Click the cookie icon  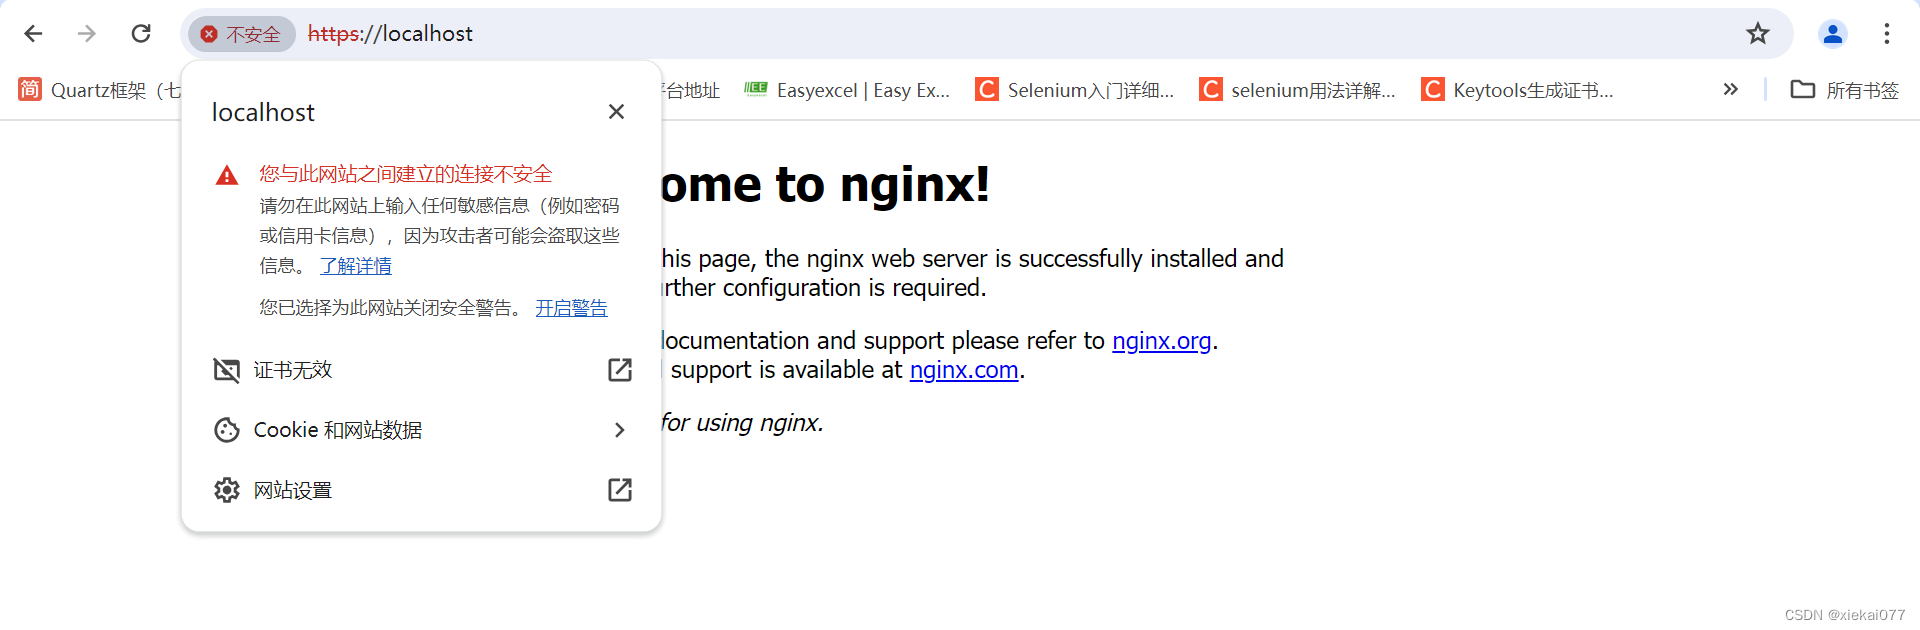pos(227,430)
